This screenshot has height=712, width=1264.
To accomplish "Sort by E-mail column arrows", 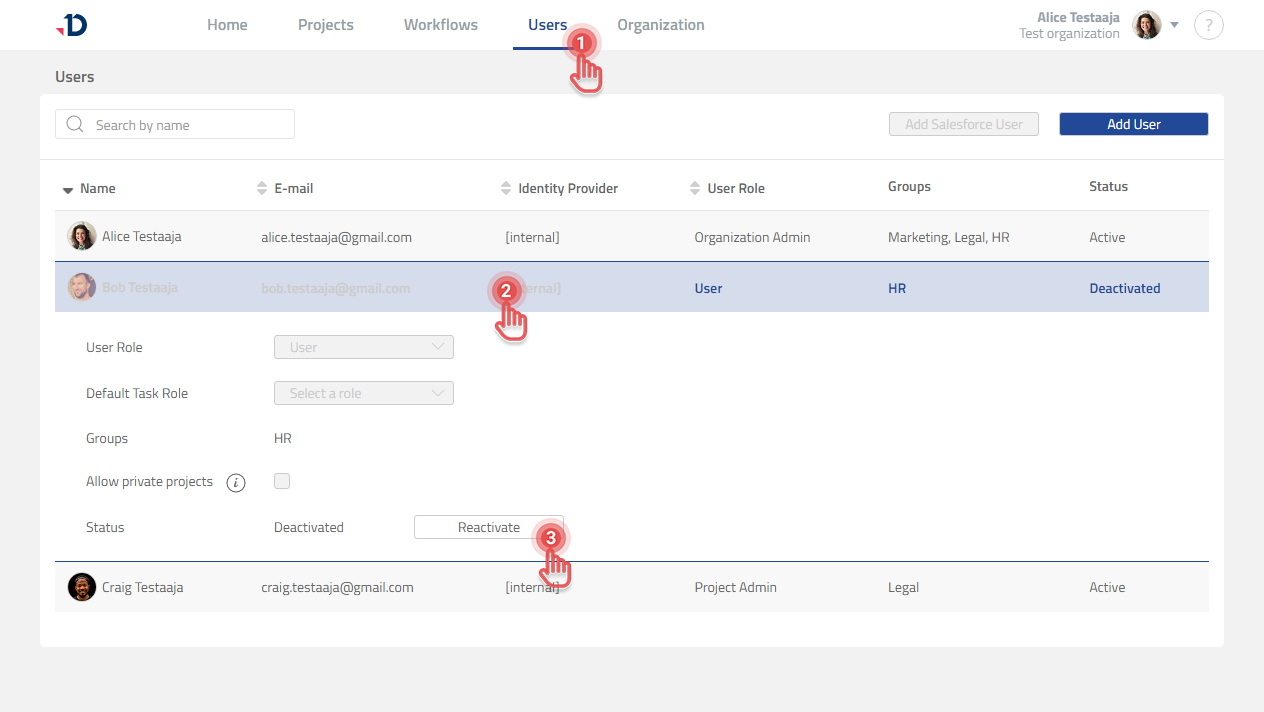I will point(263,188).
